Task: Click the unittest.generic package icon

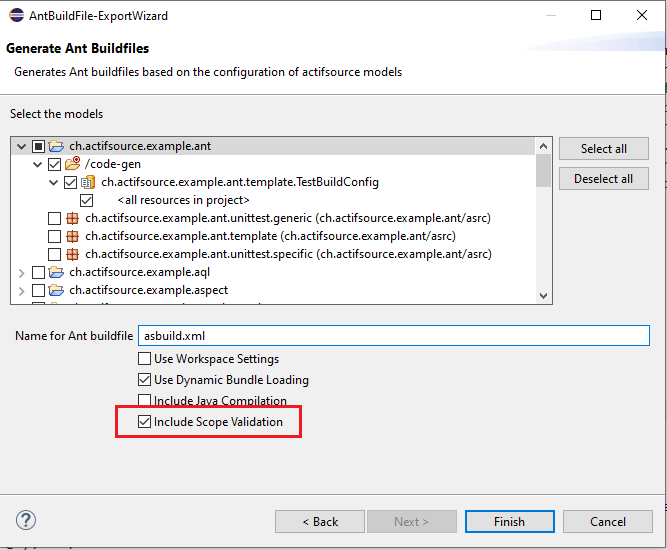Action: point(72,218)
